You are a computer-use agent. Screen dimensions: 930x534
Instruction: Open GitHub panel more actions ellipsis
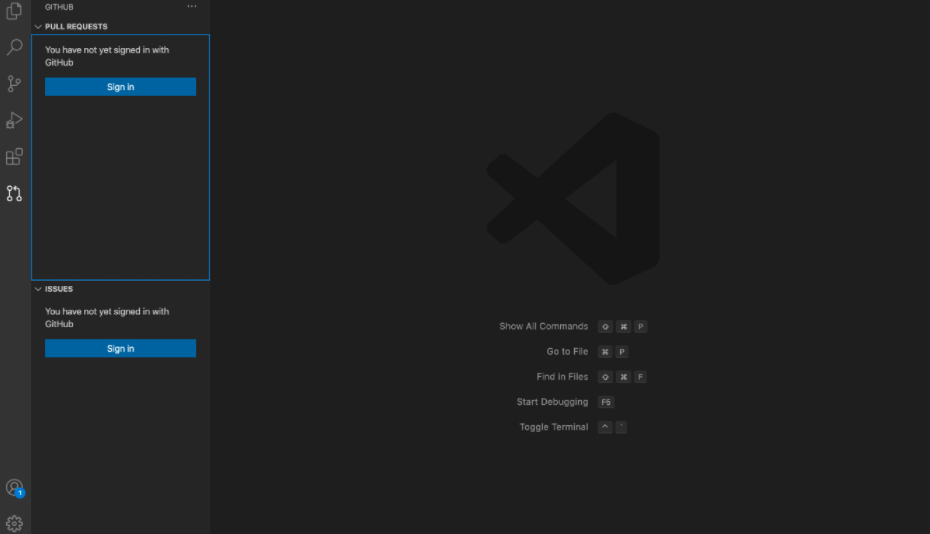(x=192, y=7)
